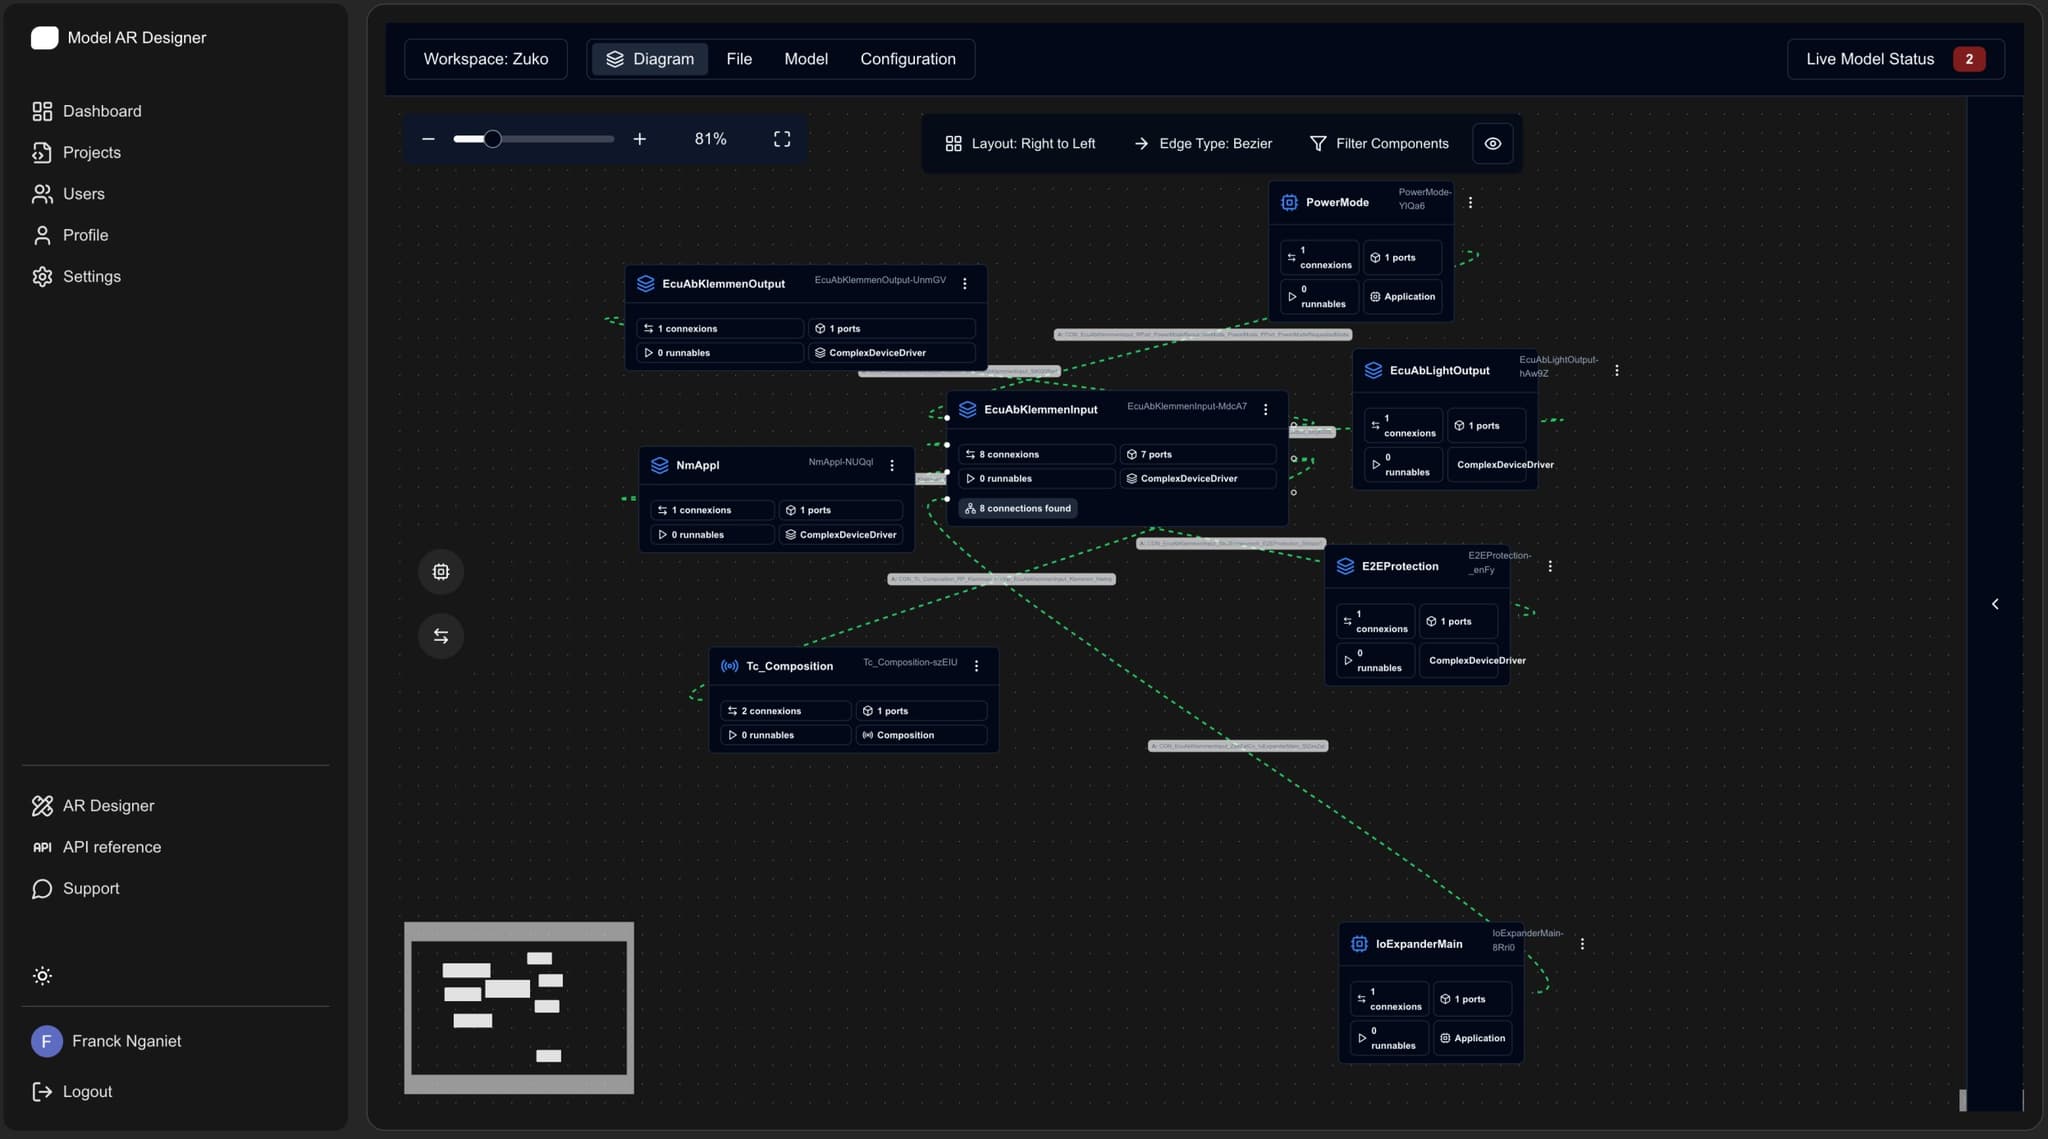Viewport: 2048px width, 1139px height.
Task: Toggle the light/dark theme sun icon
Action: (x=42, y=976)
